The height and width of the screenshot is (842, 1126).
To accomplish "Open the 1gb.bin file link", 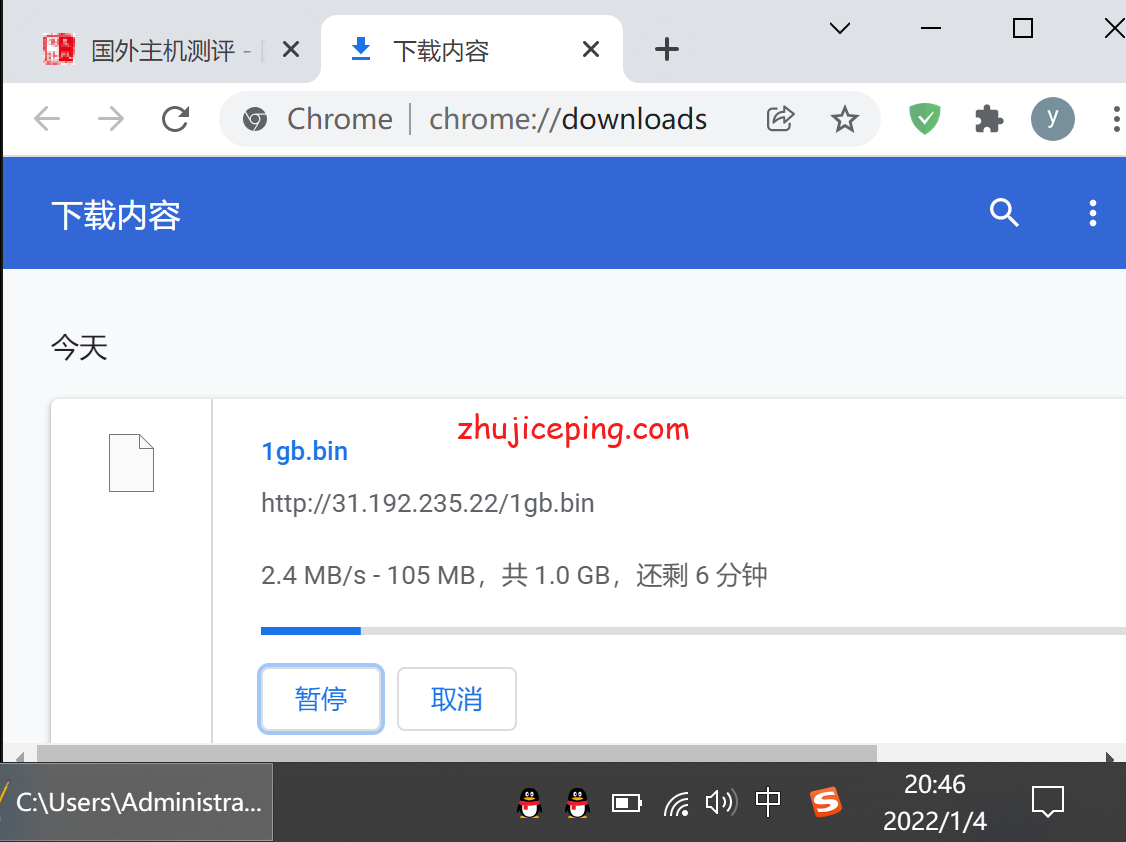I will (304, 451).
